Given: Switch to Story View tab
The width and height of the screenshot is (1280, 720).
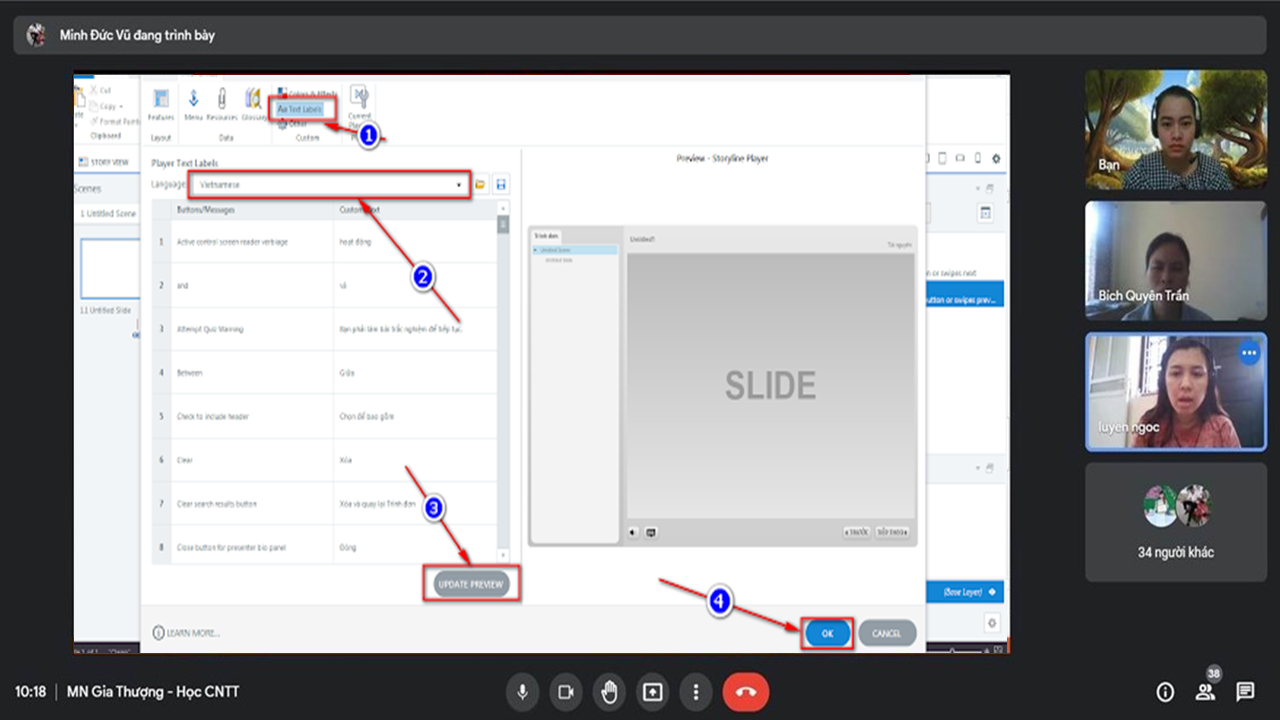Looking at the screenshot, I should (x=105, y=162).
